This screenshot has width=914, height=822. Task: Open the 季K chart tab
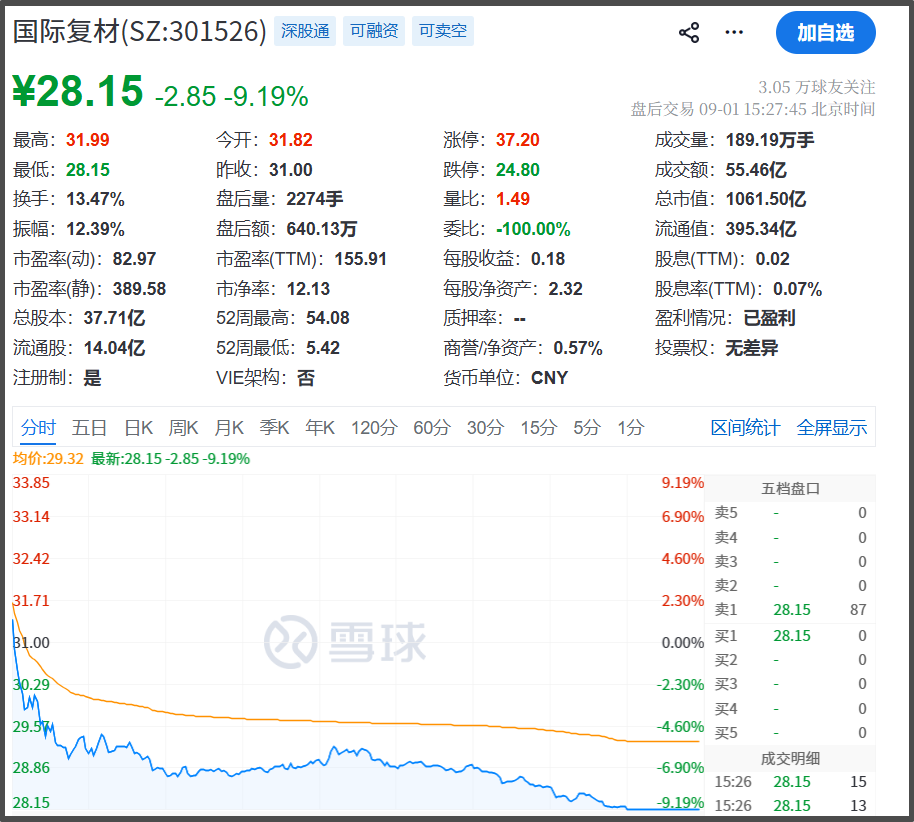(275, 428)
